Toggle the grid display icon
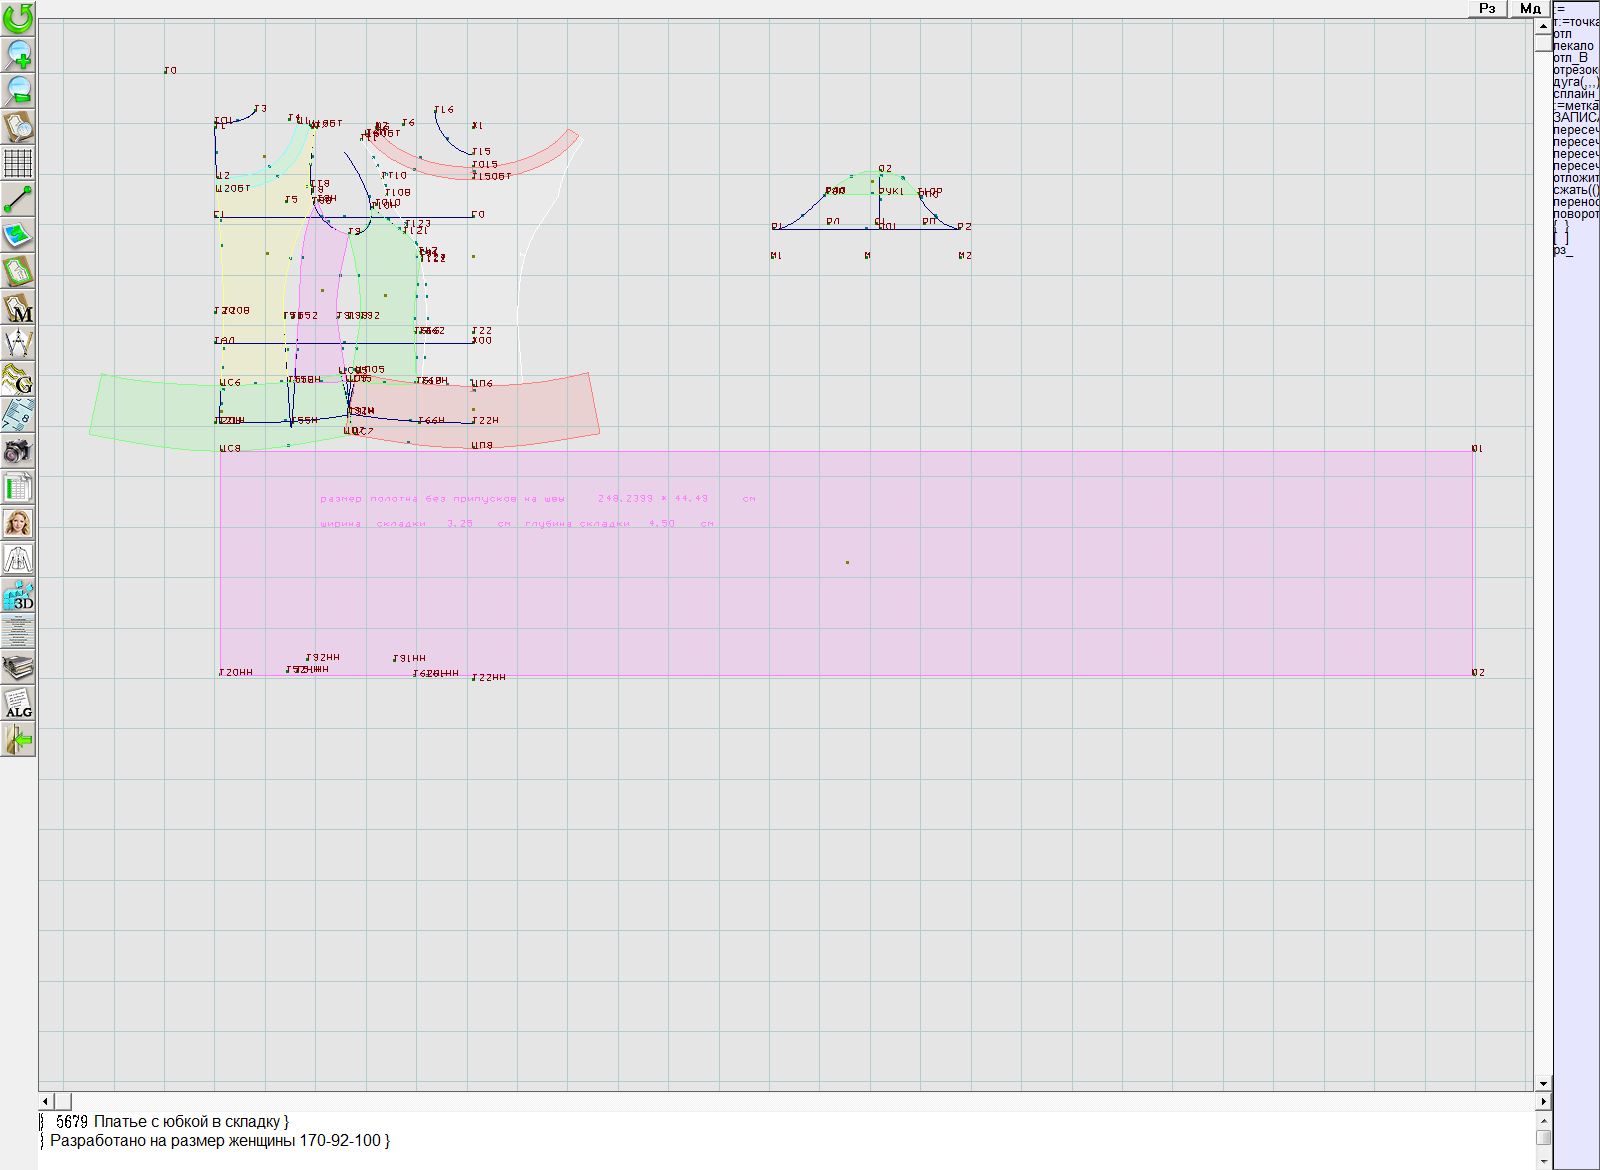The image size is (1600, 1170). pos(18,162)
